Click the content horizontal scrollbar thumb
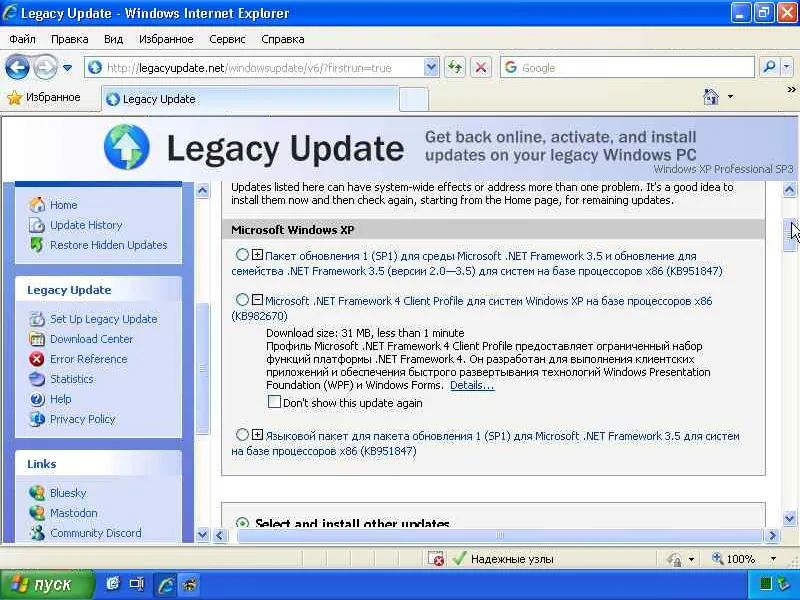The height and width of the screenshot is (600, 800). 499,535
